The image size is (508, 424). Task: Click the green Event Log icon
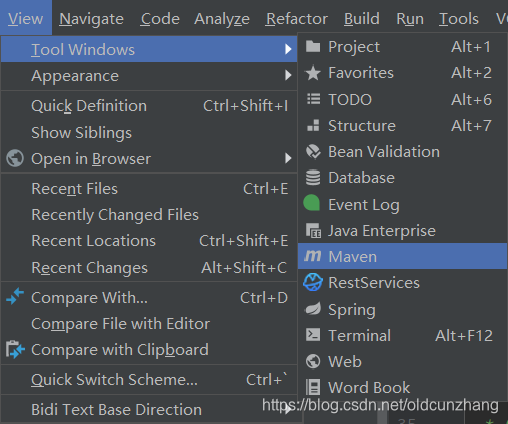pos(312,203)
